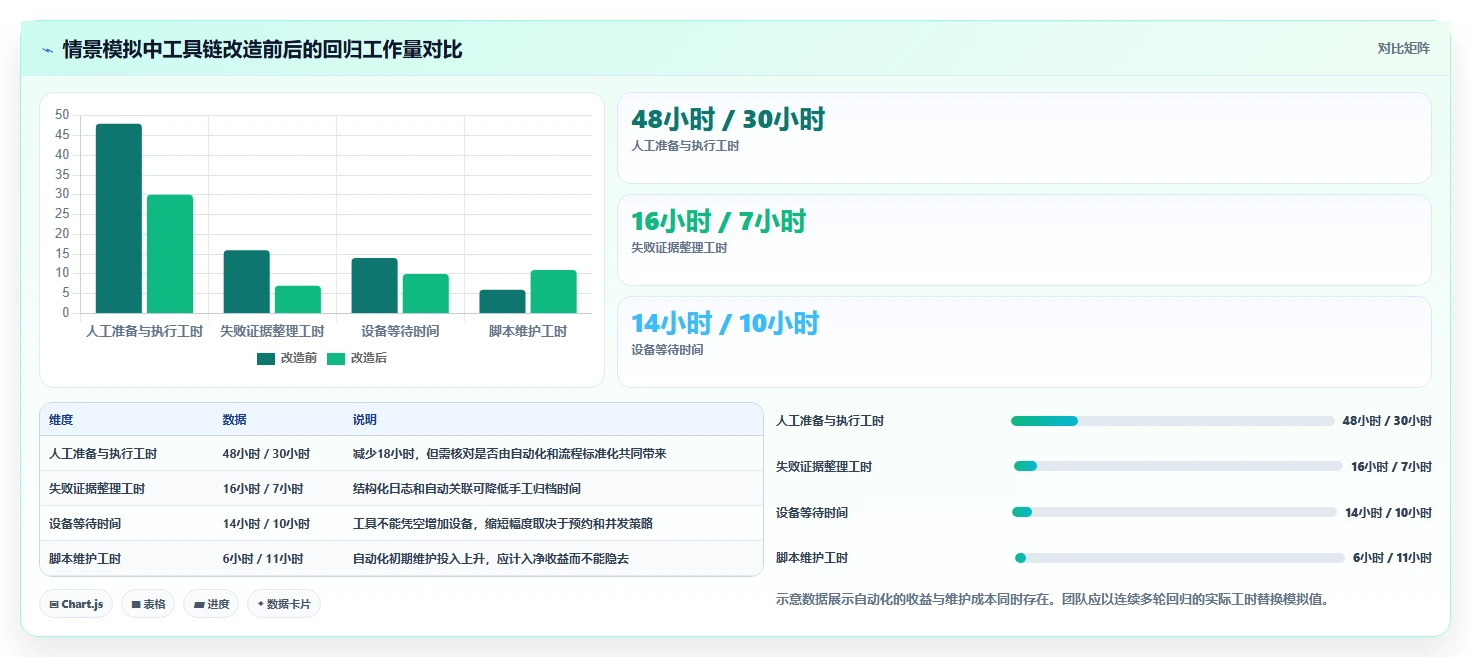Click chart x-axis label 脚本维护工时
Screen dimensions: 1471x657
coord(528,331)
